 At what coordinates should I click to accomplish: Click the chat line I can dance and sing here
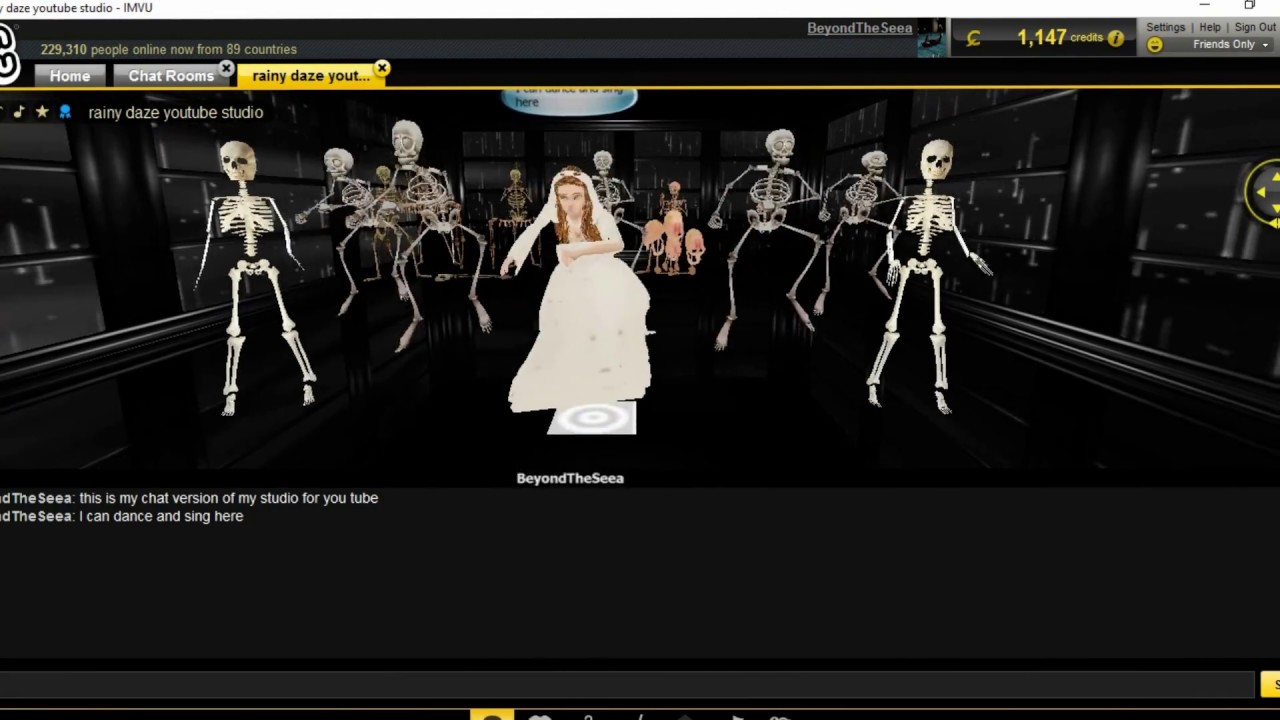(x=122, y=516)
